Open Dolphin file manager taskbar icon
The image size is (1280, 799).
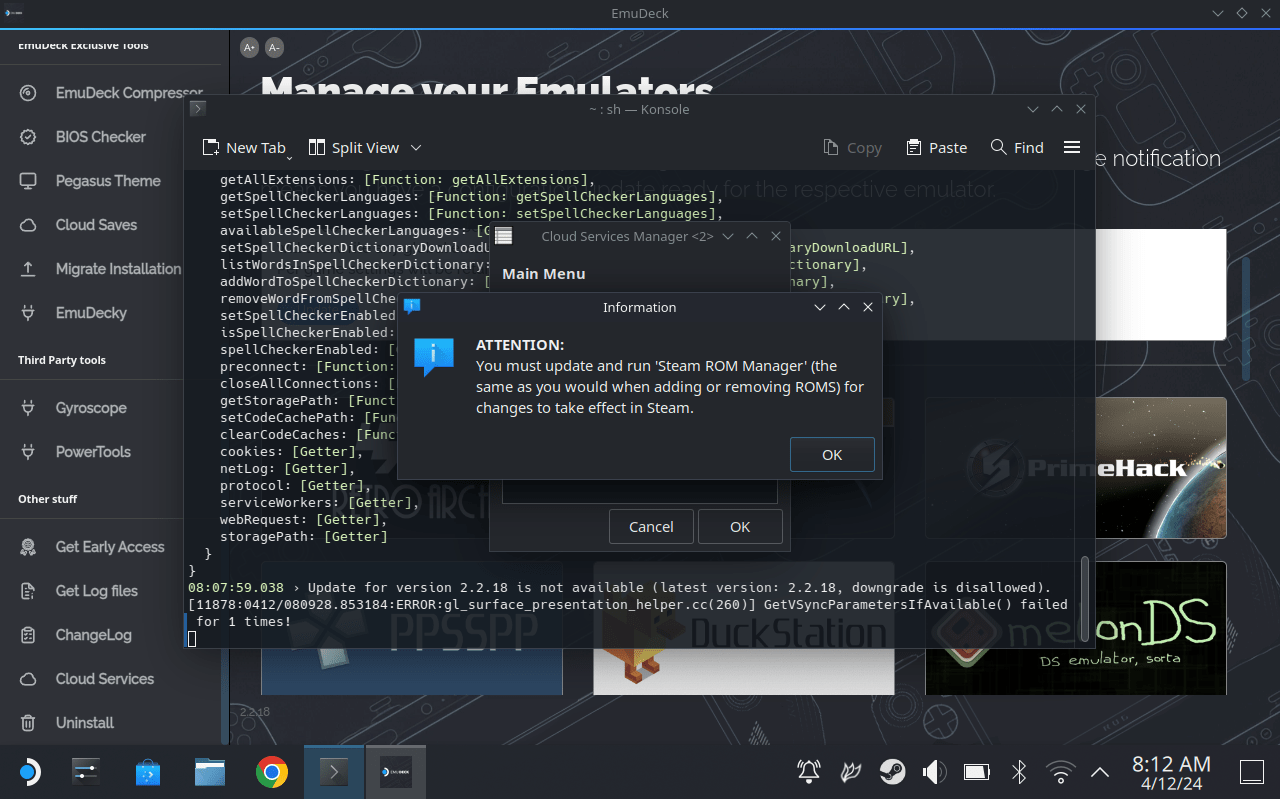tap(210, 771)
